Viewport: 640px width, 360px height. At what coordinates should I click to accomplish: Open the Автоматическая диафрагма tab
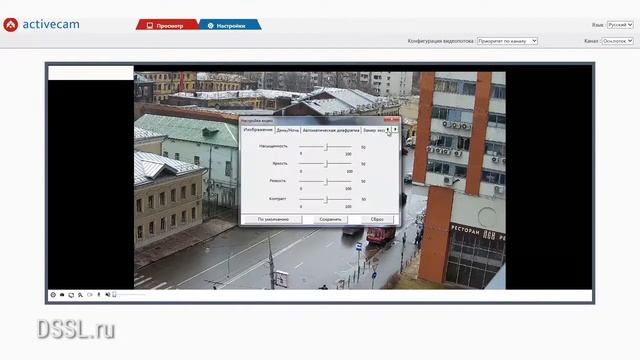331,130
